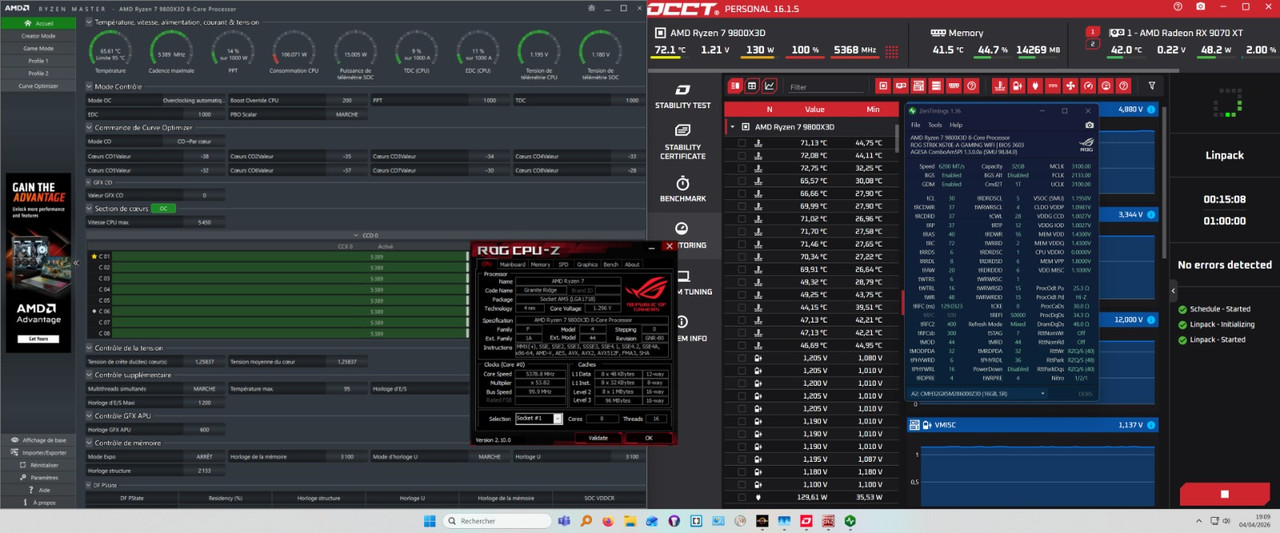
Task: Check the box on the 72,08 °C row
Action: click(x=742, y=156)
